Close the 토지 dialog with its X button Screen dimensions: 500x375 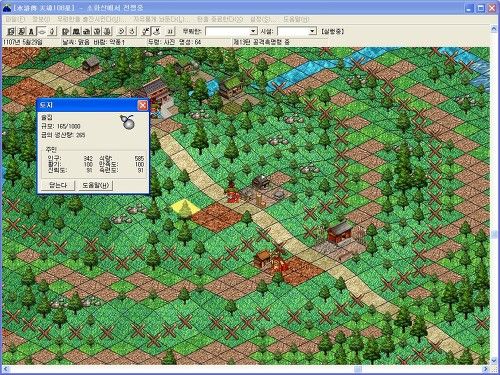pyautogui.click(x=142, y=105)
